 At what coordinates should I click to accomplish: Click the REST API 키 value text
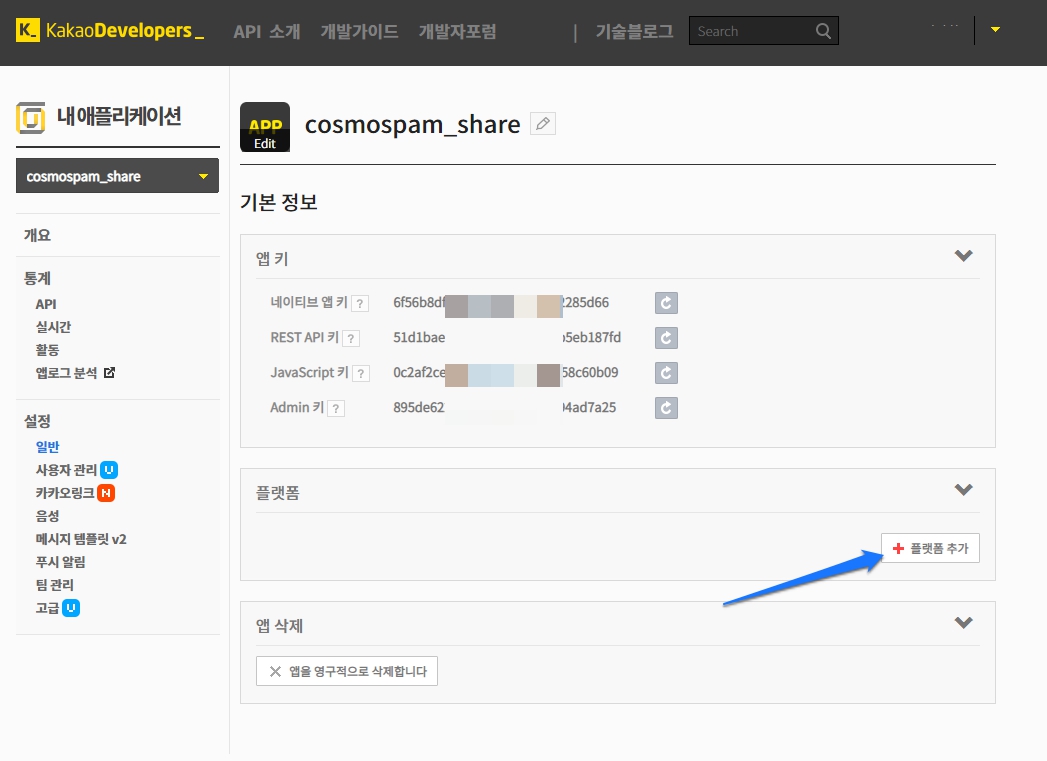tap(507, 337)
